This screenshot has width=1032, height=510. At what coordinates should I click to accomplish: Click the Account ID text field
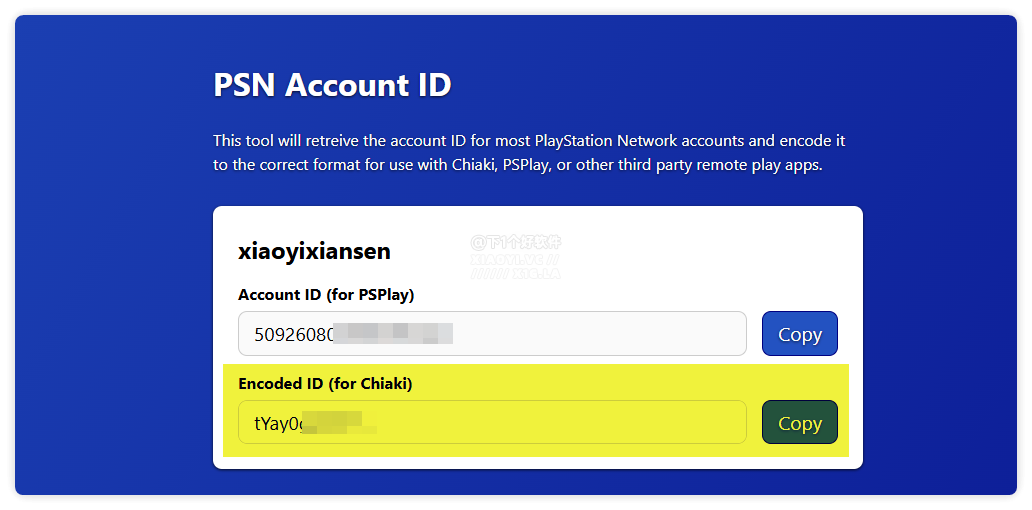coord(600,334)
